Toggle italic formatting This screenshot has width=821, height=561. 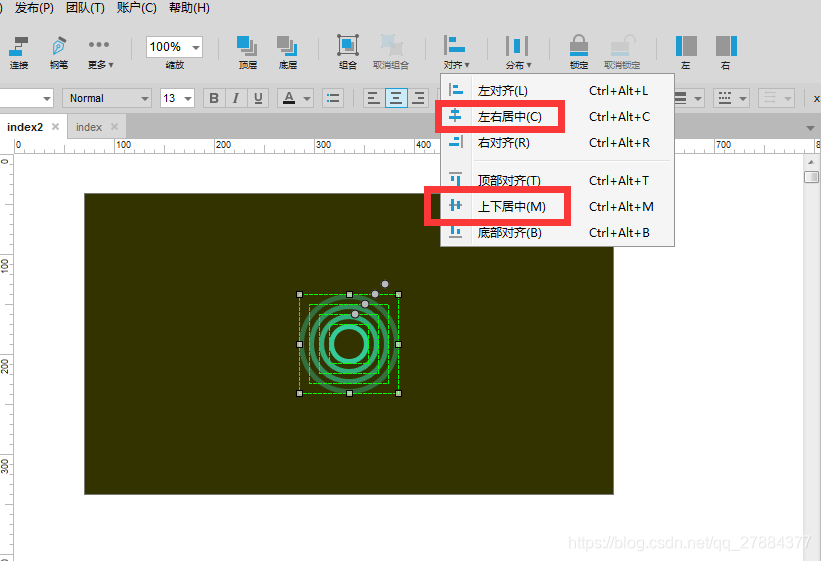(x=236, y=98)
